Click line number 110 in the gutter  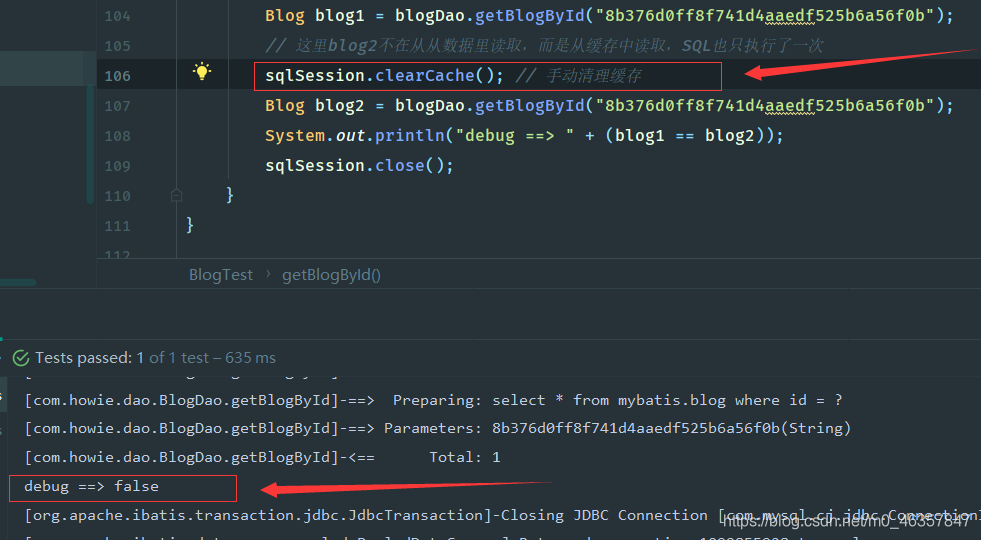(x=118, y=196)
